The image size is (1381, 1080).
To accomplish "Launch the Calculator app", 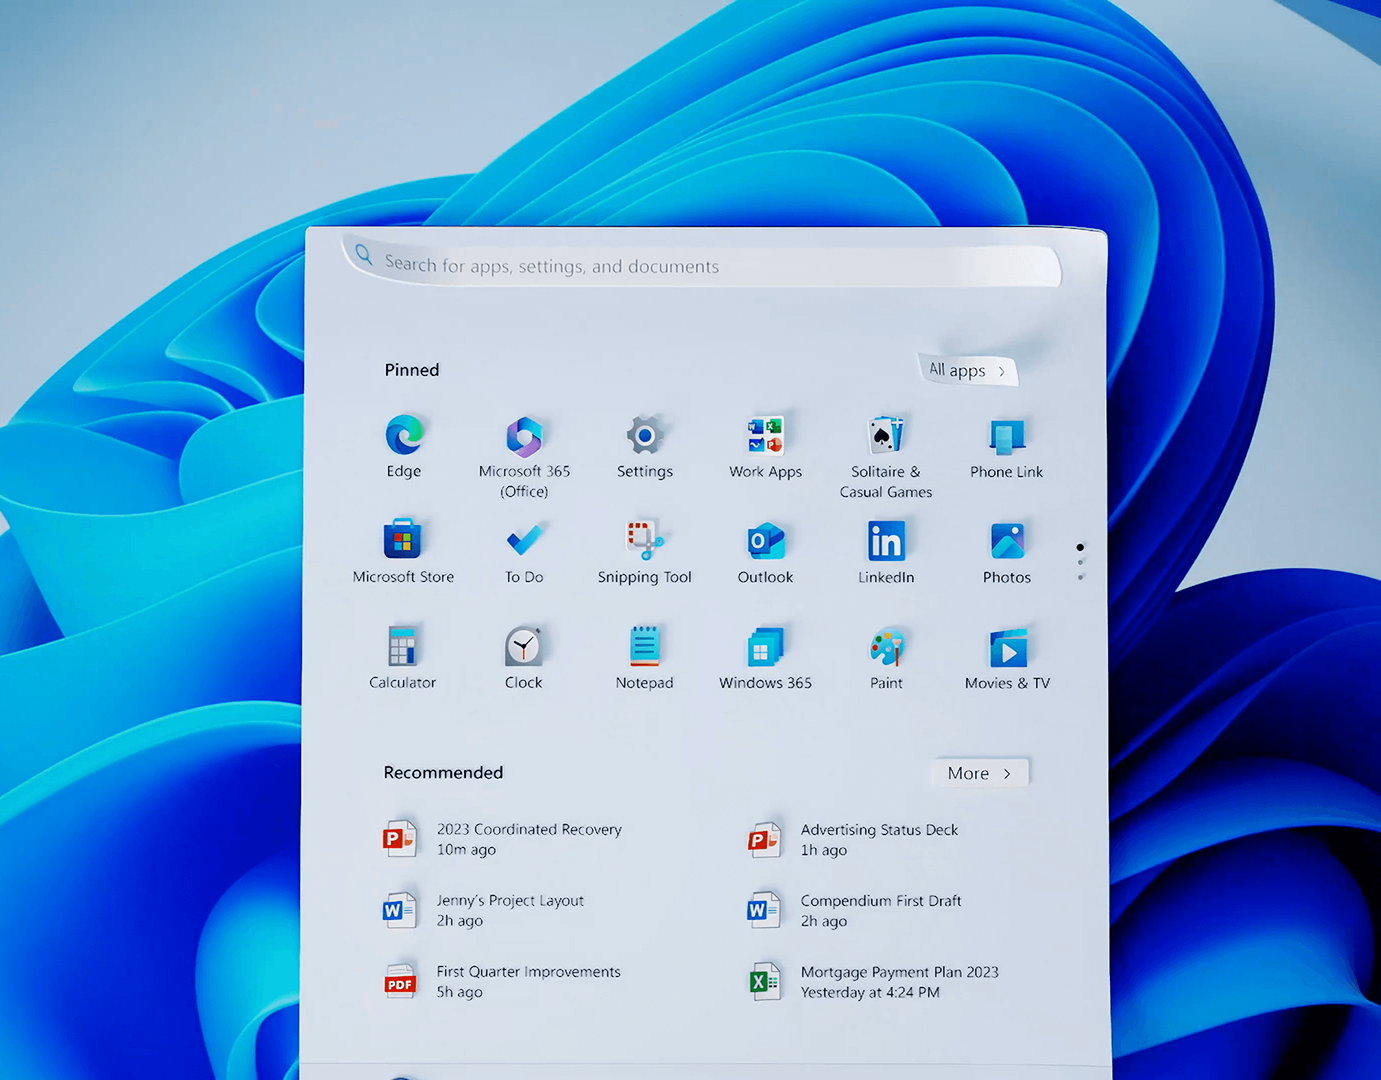I will click(402, 646).
